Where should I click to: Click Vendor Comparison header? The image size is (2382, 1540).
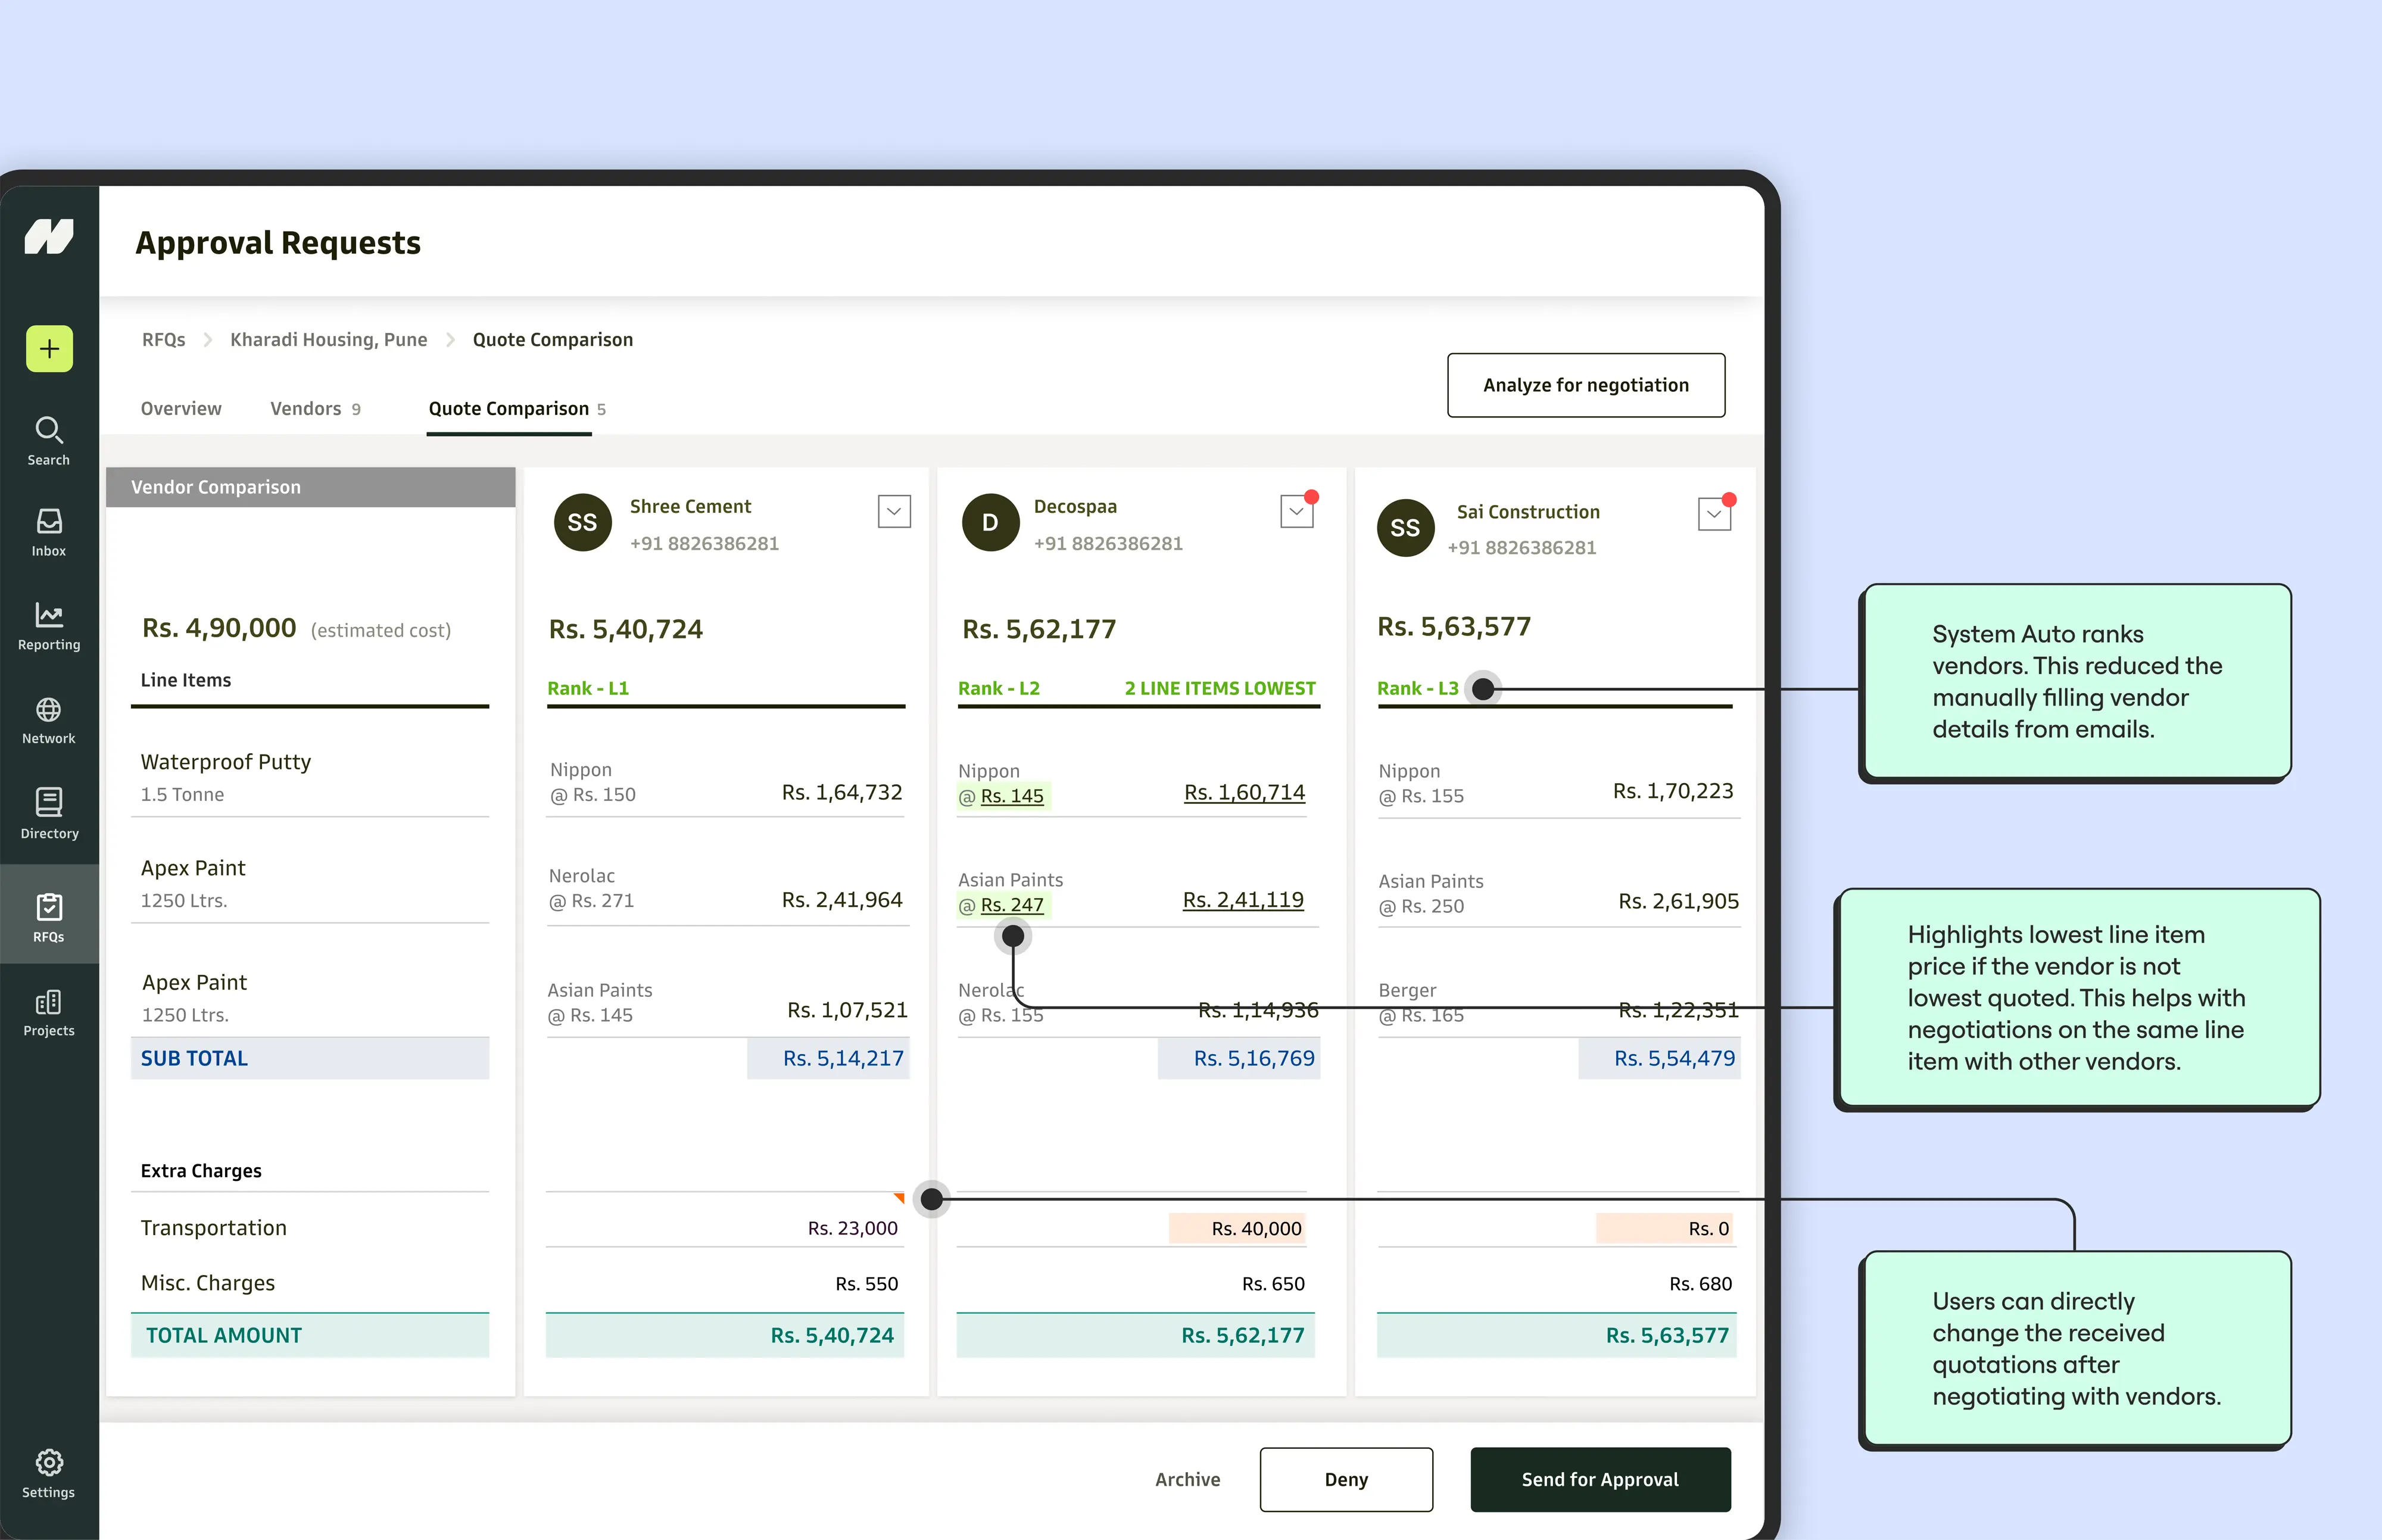pyautogui.click(x=310, y=487)
